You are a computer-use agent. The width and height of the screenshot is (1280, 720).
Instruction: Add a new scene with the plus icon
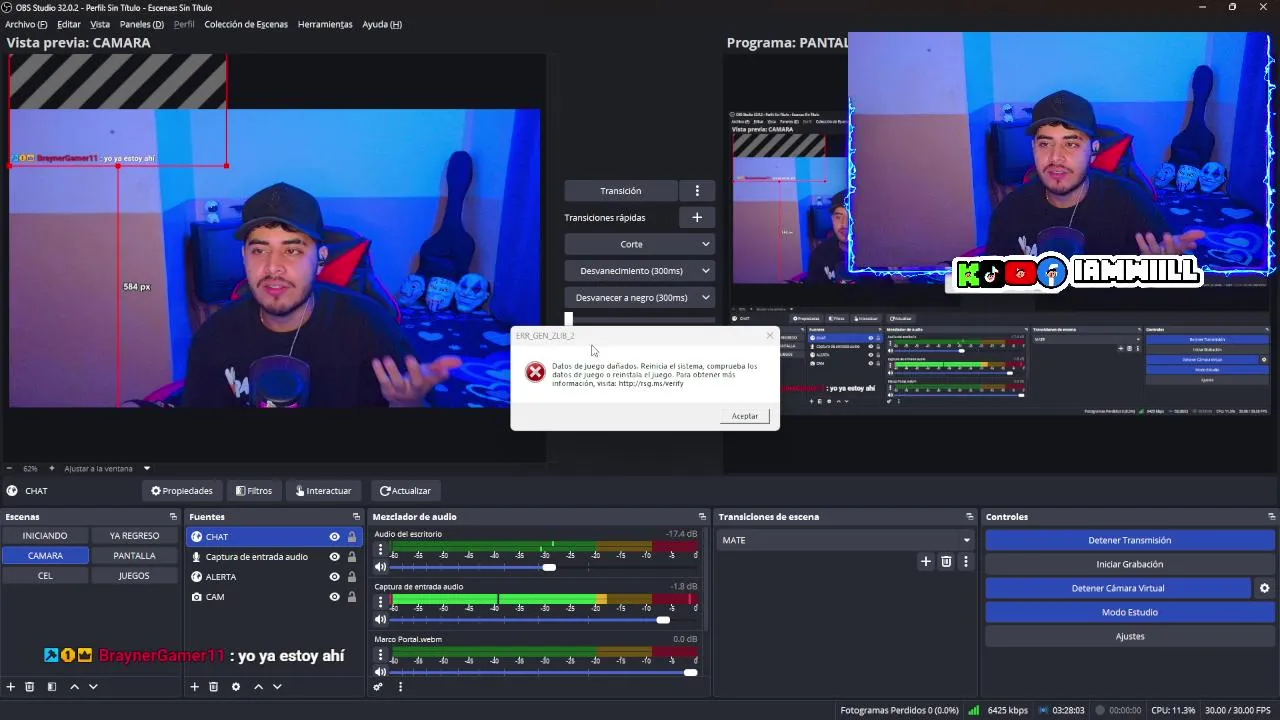(11, 687)
